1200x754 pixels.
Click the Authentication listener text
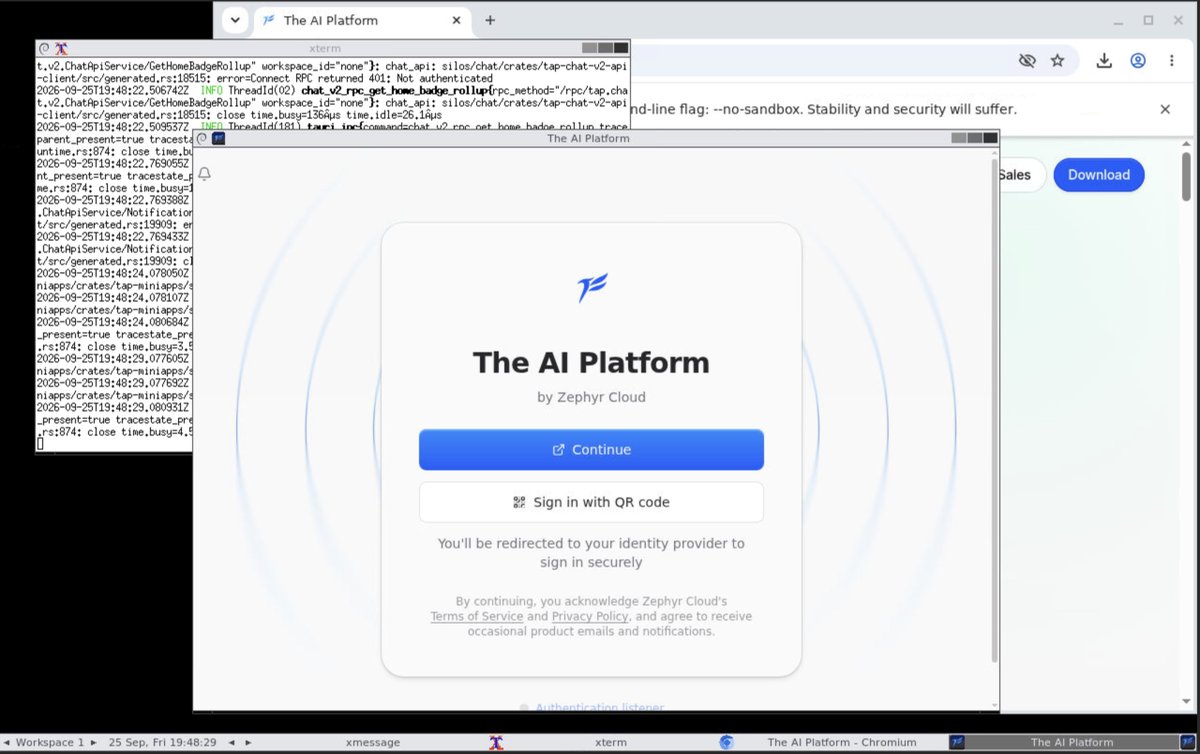[x=599, y=708]
